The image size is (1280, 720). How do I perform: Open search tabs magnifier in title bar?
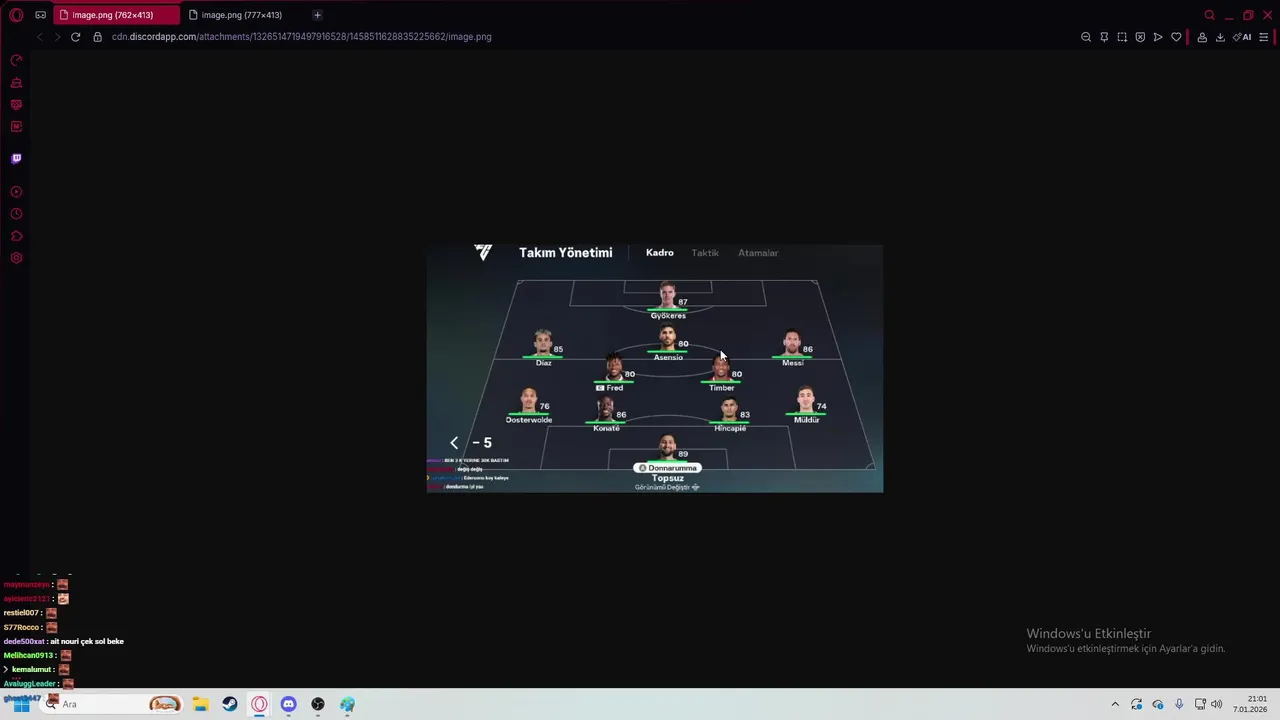click(x=1209, y=15)
